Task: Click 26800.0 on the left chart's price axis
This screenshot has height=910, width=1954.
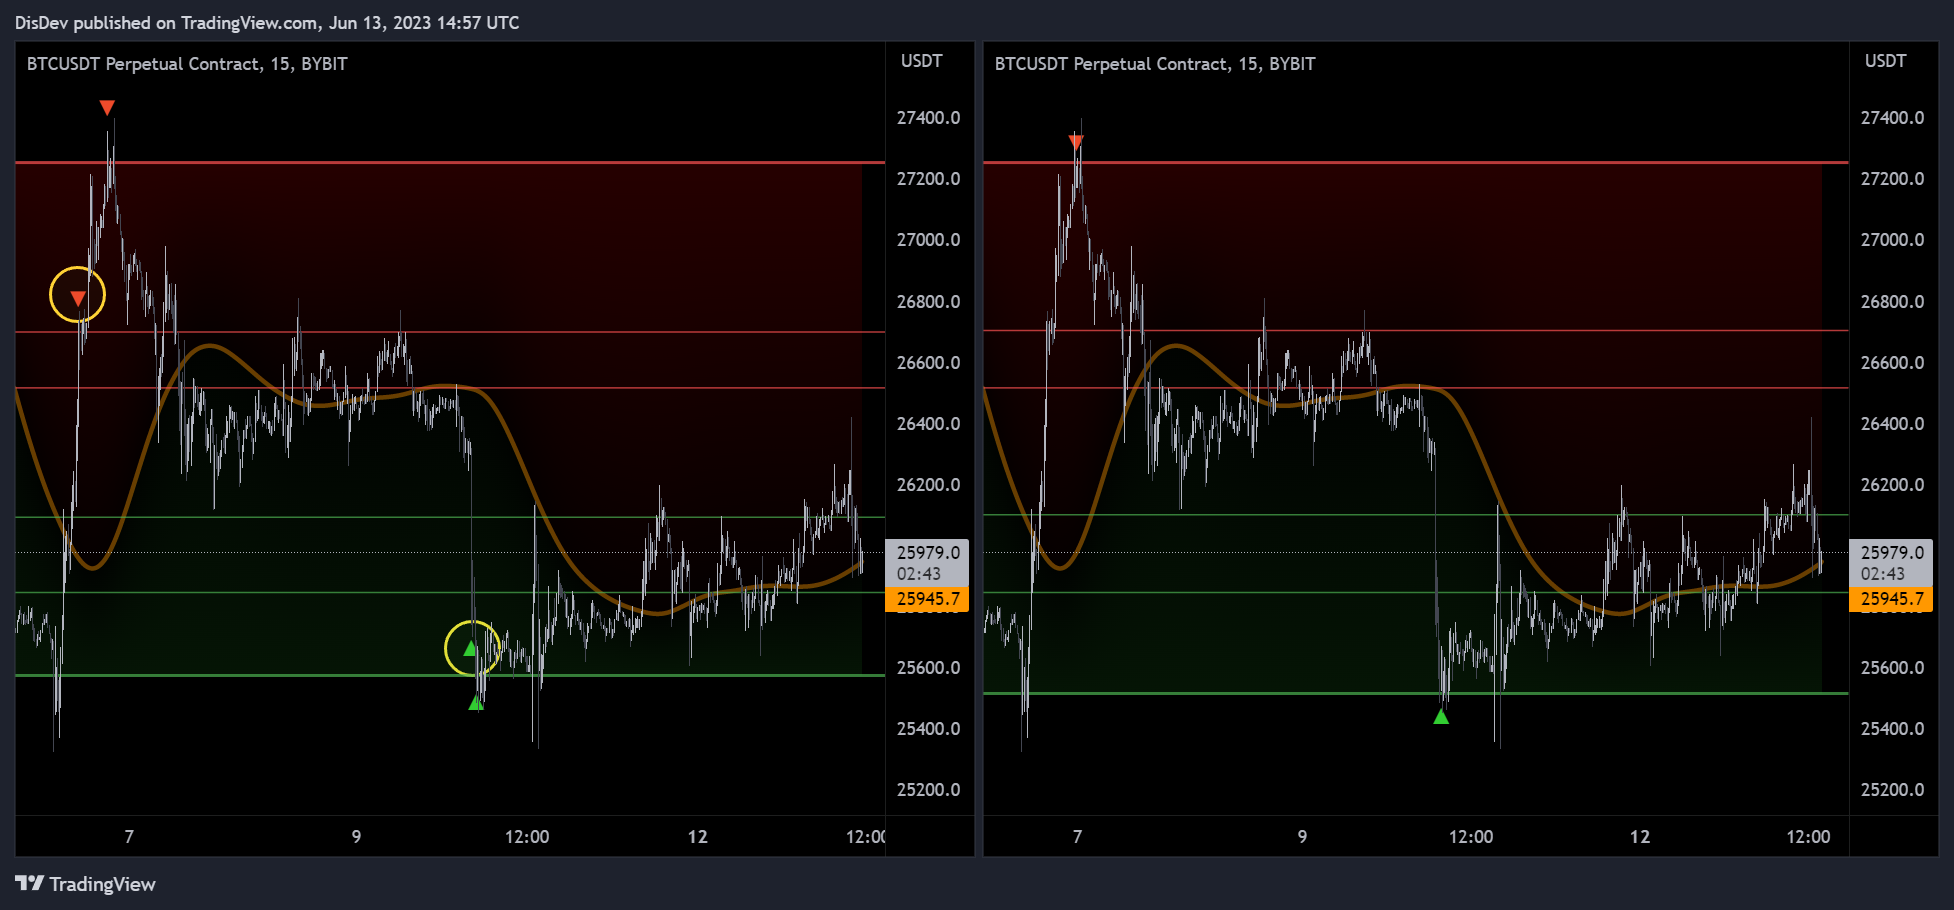Action: click(x=928, y=302)
